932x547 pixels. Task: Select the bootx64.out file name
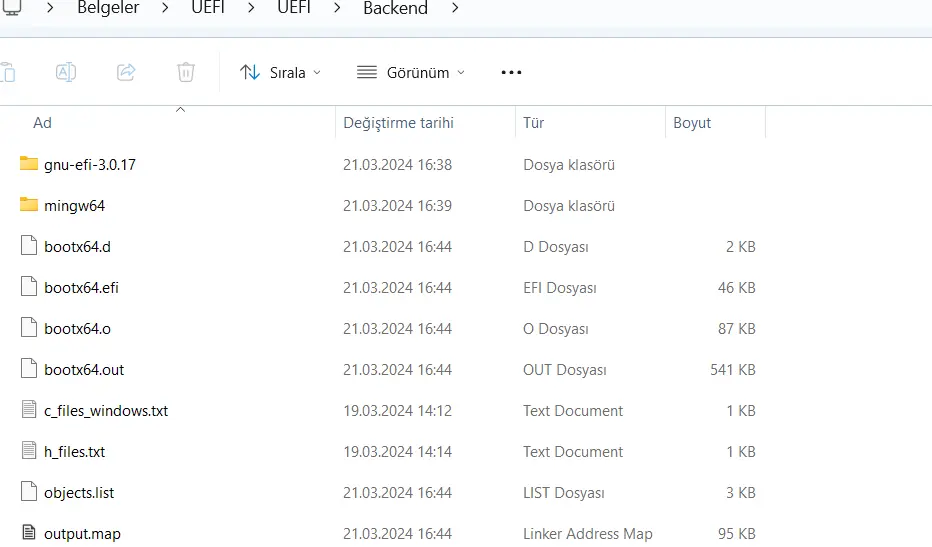[x=84, y=370]
